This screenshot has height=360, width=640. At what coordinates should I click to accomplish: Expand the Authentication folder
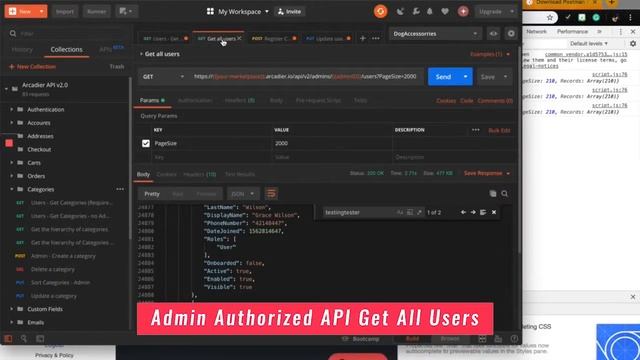tap(11, 109)
